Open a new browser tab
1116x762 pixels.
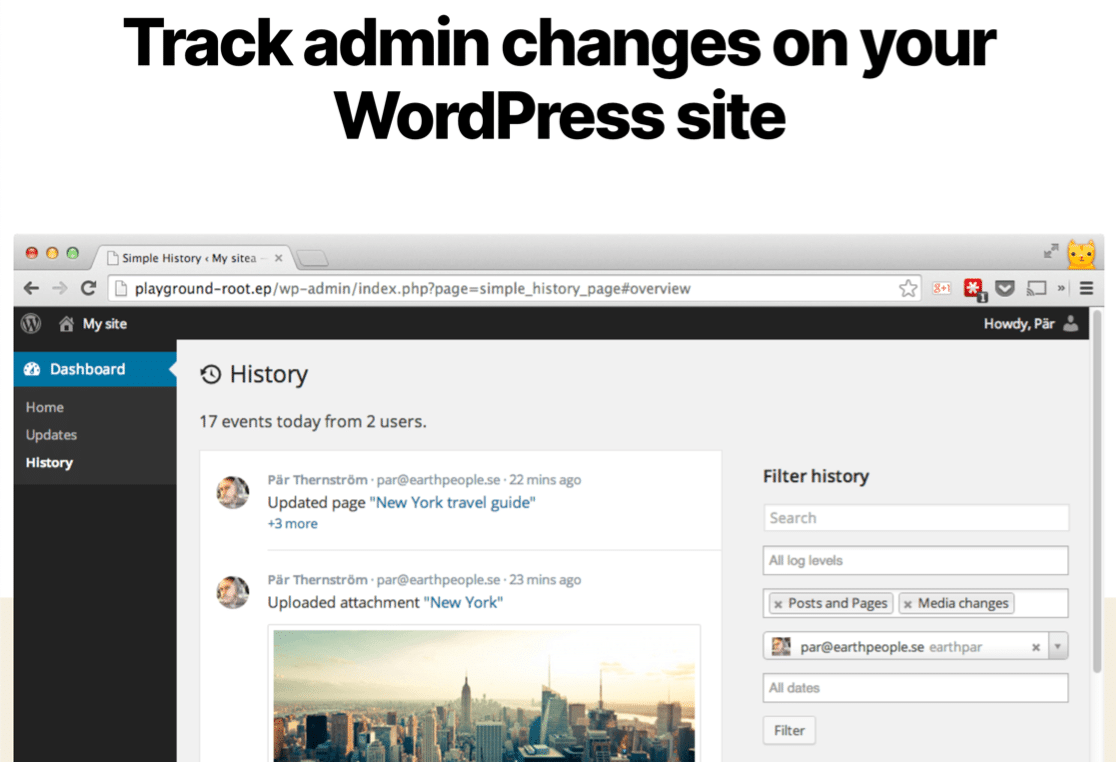[312, 258]
